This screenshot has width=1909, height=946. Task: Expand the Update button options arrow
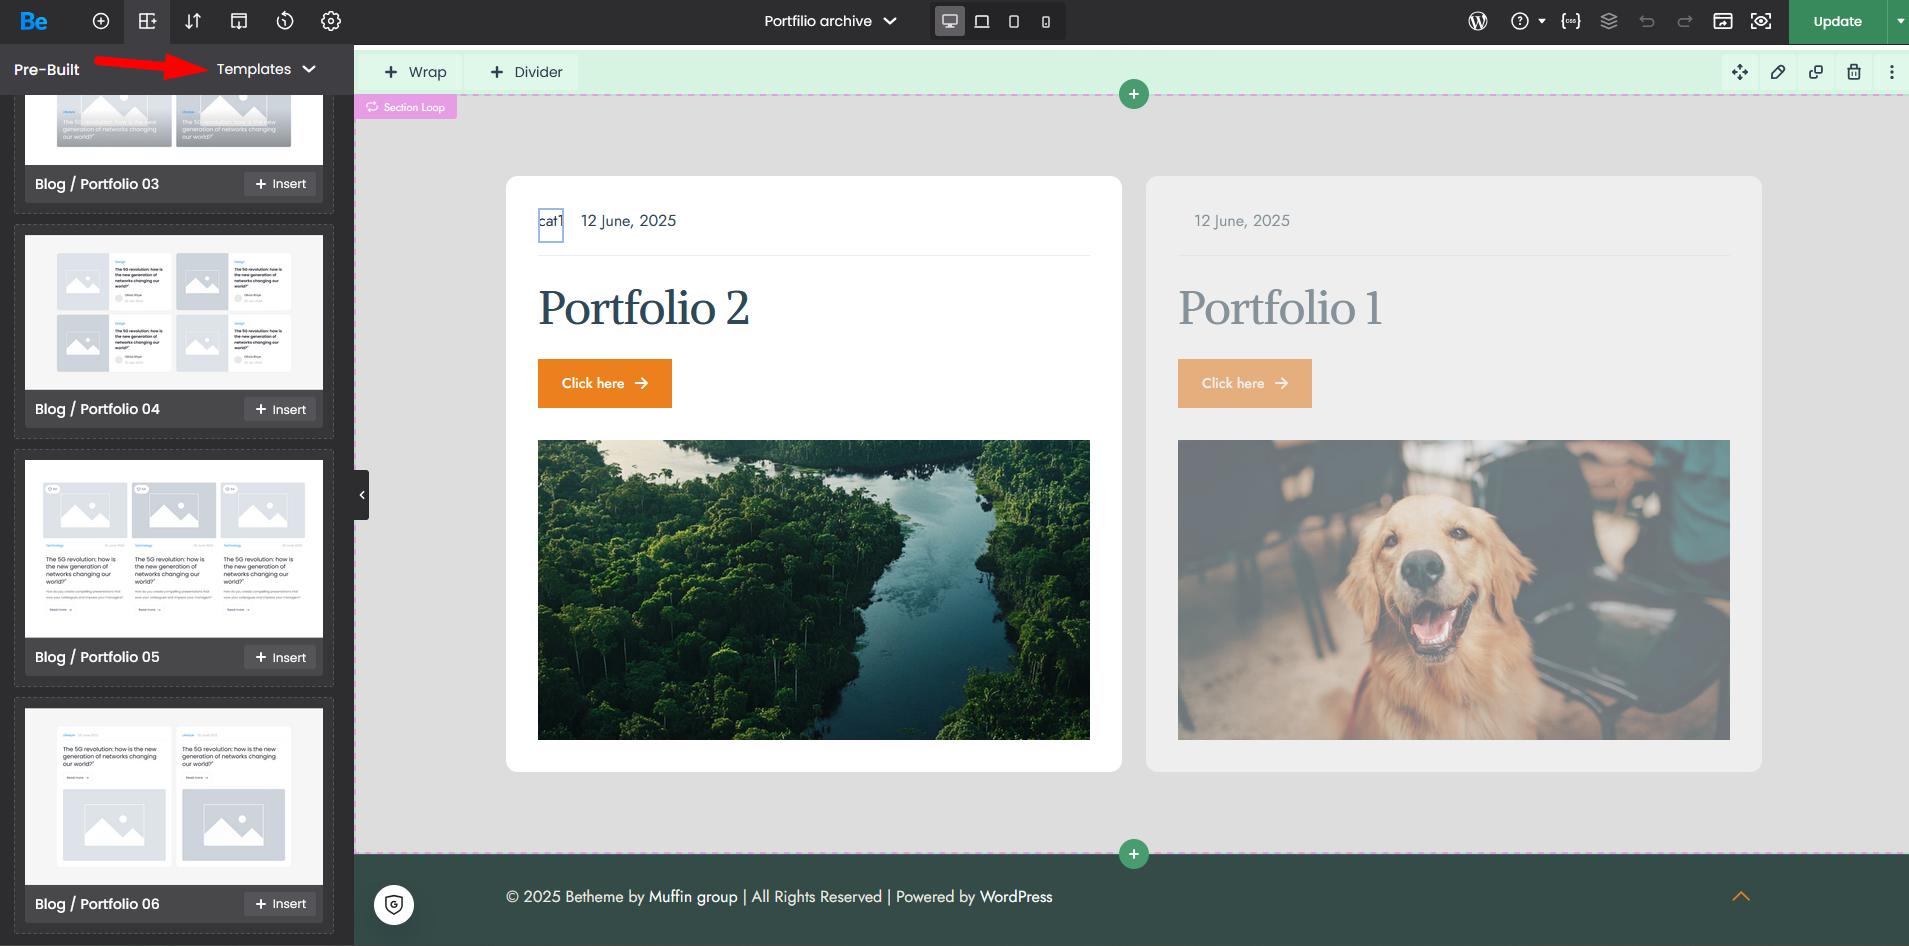(1900, 21)
